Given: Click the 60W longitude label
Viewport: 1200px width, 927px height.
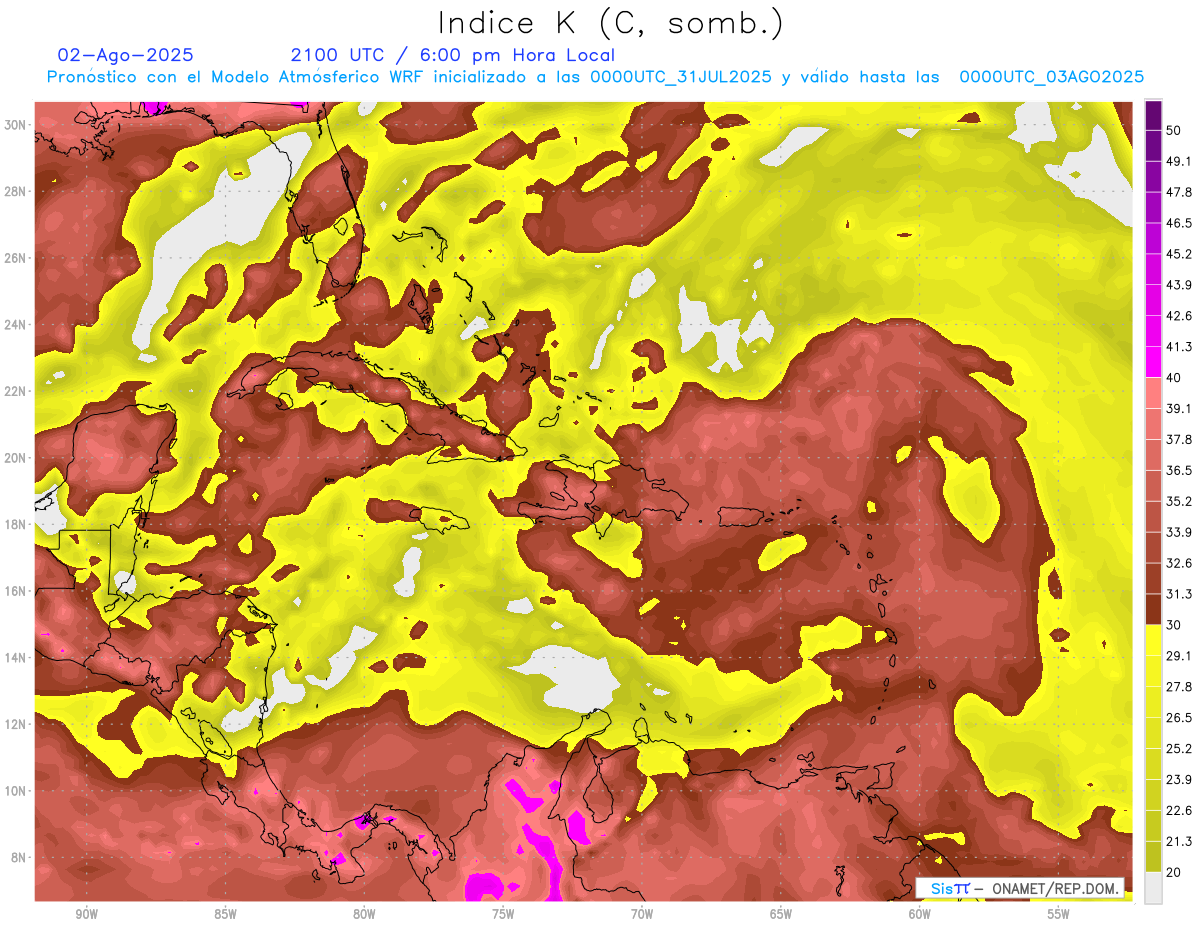Looking at the screenshot, I should [920, 914].
